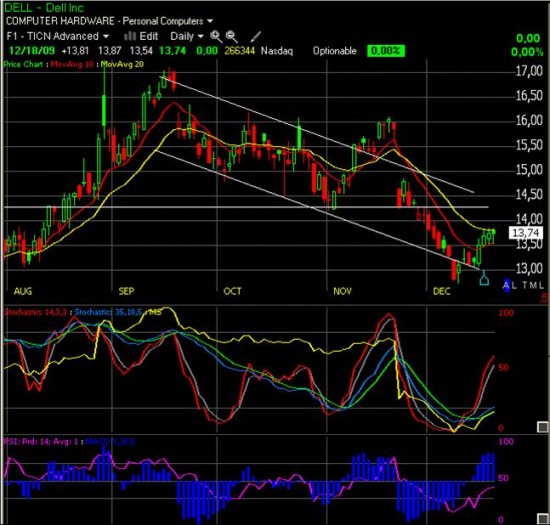The height and width of the screenshot is (525, 550).
Task: Click the gray square at the RSI pane corner
Action: (x=543, y=518)
